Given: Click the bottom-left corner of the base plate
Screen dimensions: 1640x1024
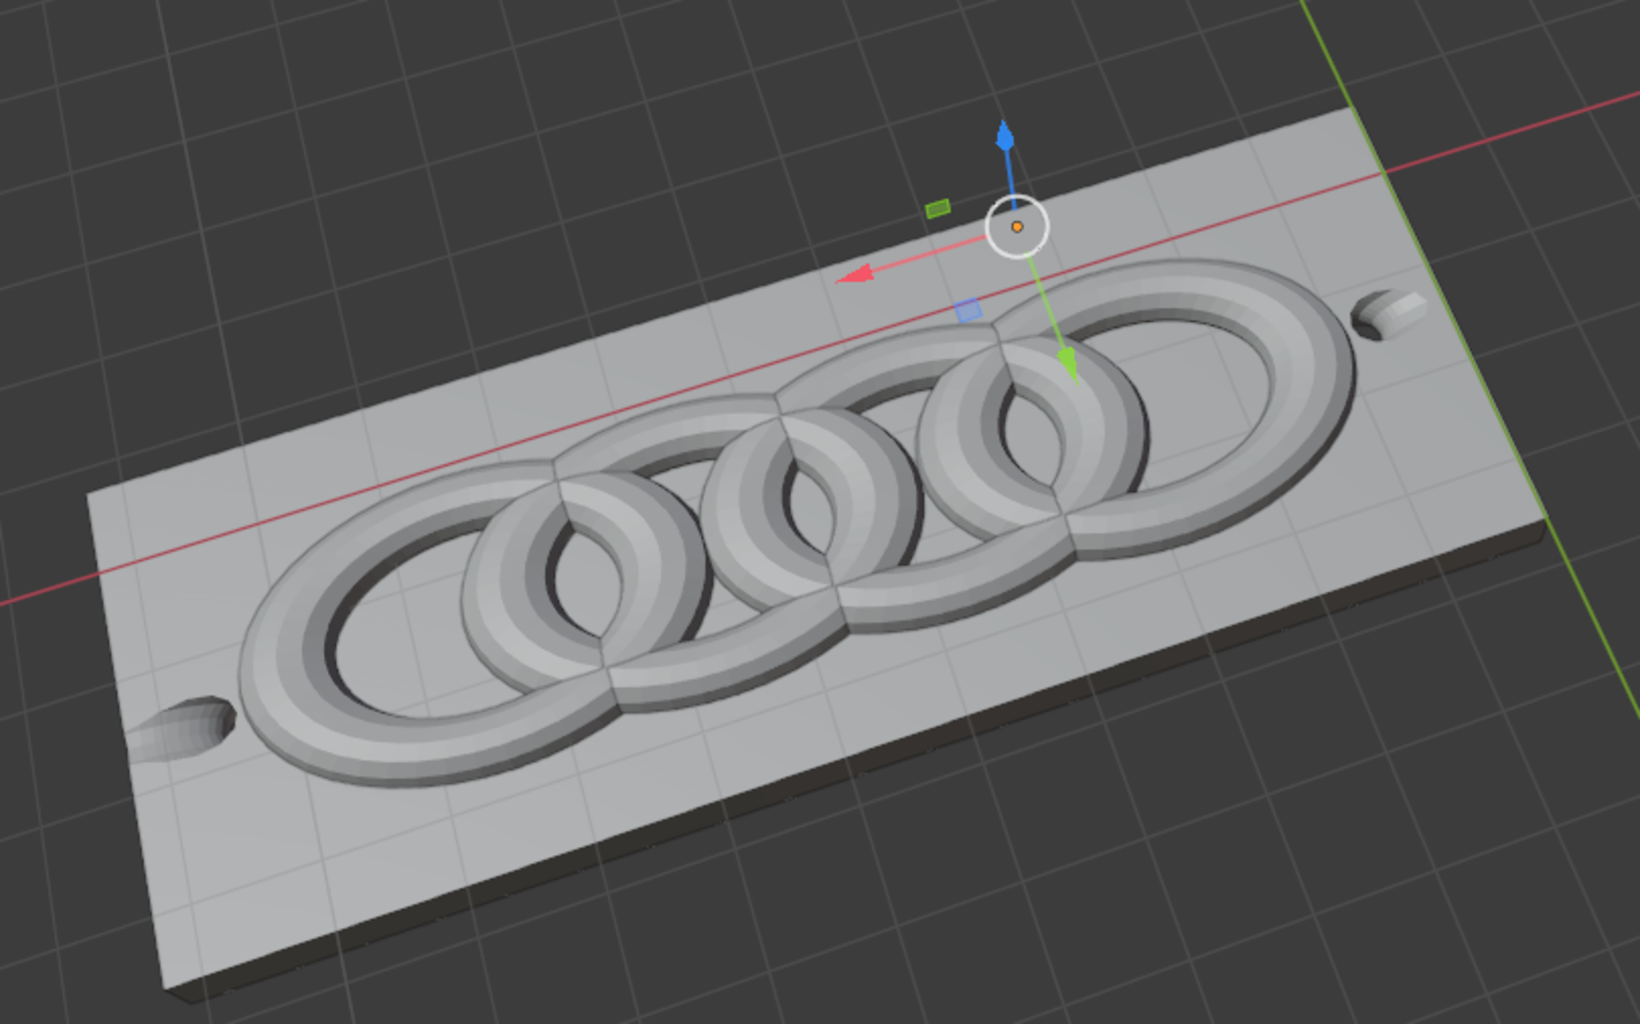Looking at the screenshot, I should click(168, 985).
